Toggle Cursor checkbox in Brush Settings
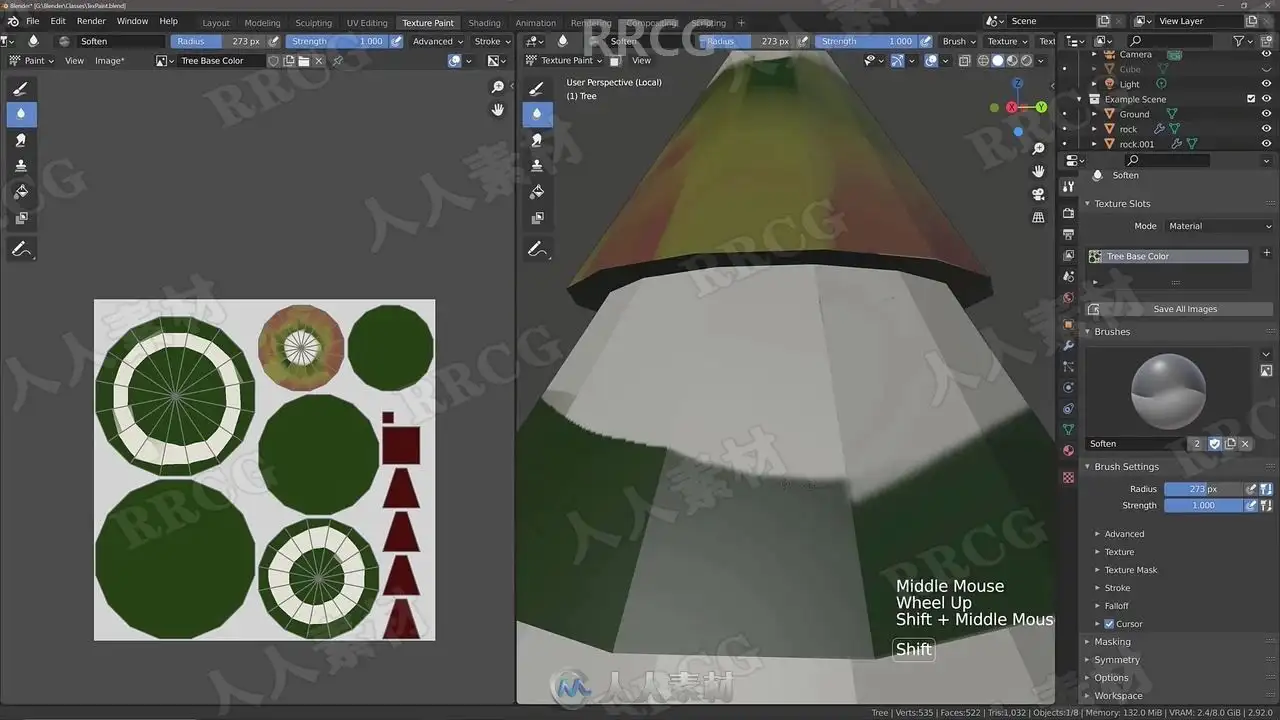Screen dimensions: 1280x720 click(1109, 624)
